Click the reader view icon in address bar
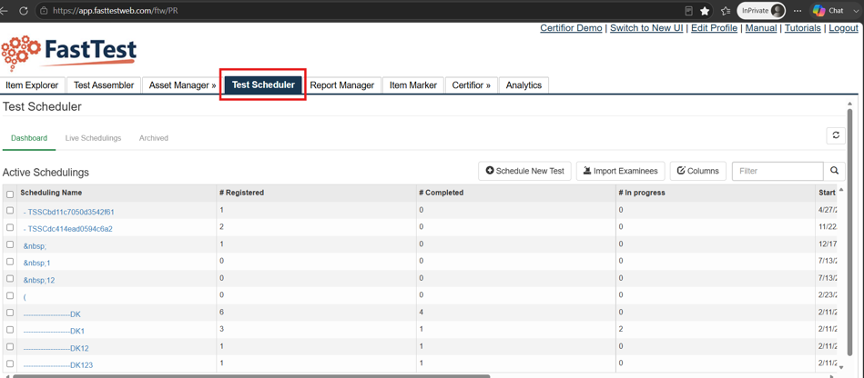This screenshot has width=864, height=378. (688, 10)
